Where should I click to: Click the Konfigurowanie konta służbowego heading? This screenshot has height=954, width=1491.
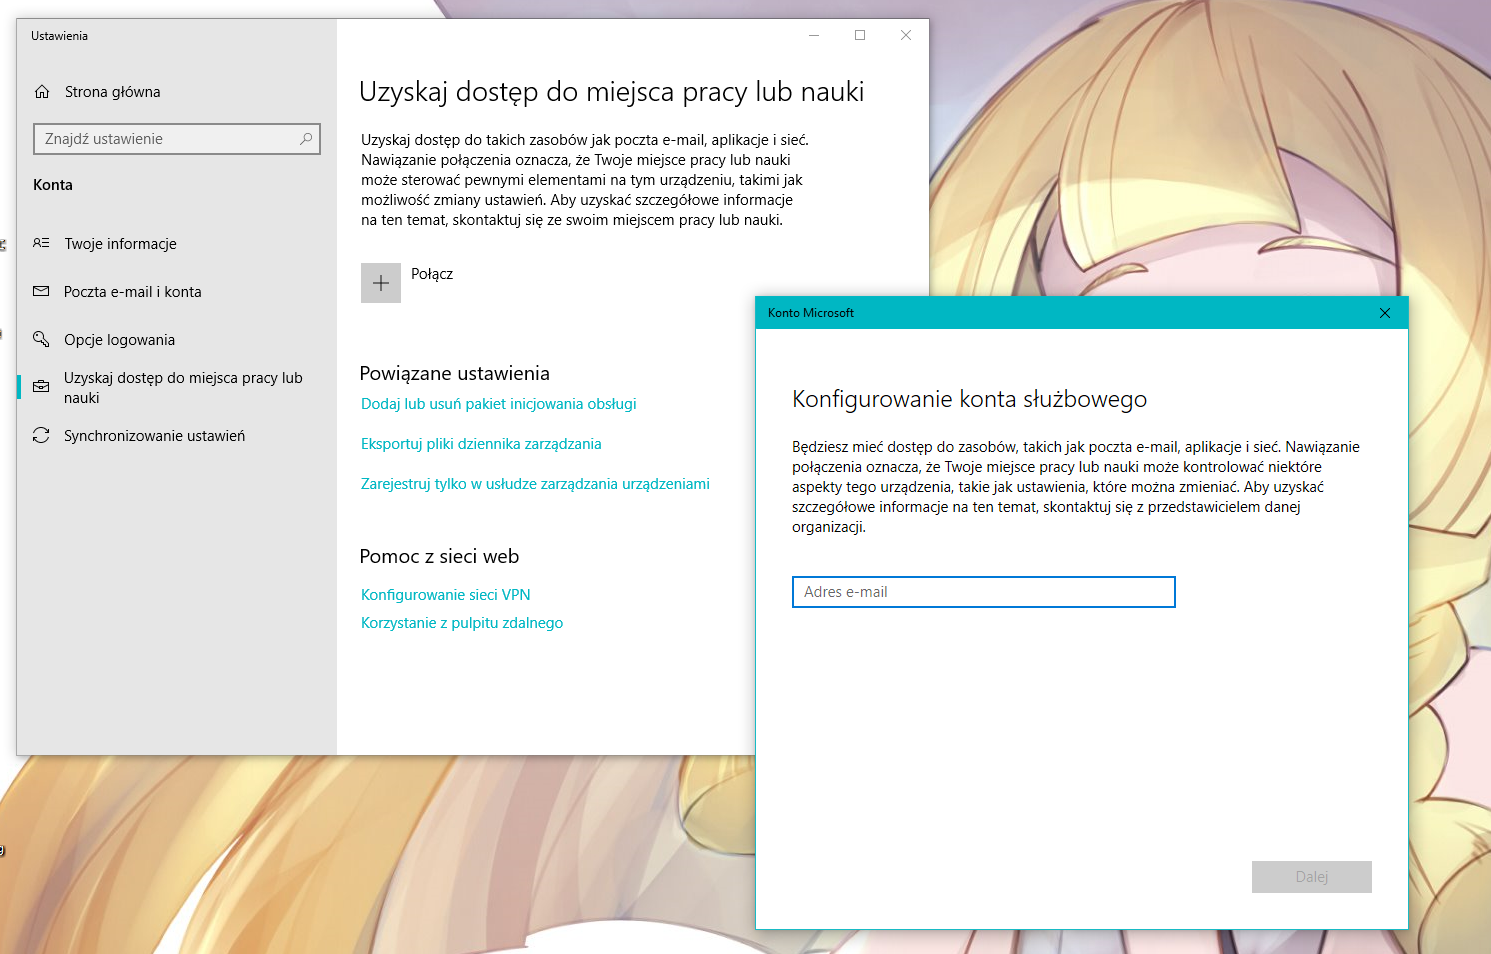969,399
